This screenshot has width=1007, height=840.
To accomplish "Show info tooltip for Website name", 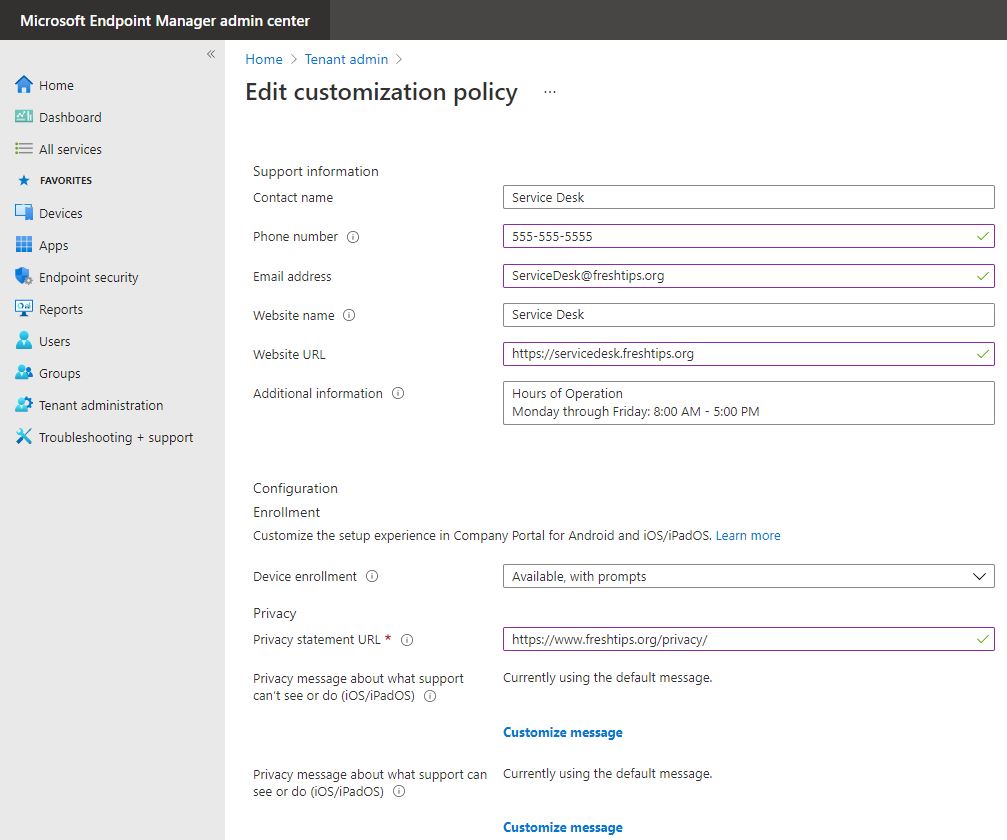I will (x=349, y=315).
